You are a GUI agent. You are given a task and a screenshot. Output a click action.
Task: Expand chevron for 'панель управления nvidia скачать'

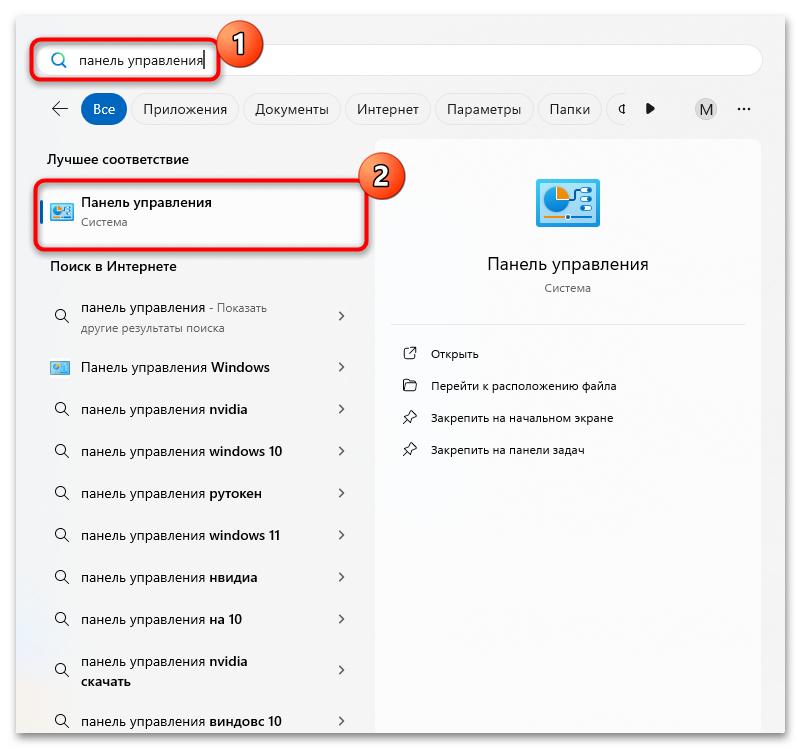click(341, 670)
